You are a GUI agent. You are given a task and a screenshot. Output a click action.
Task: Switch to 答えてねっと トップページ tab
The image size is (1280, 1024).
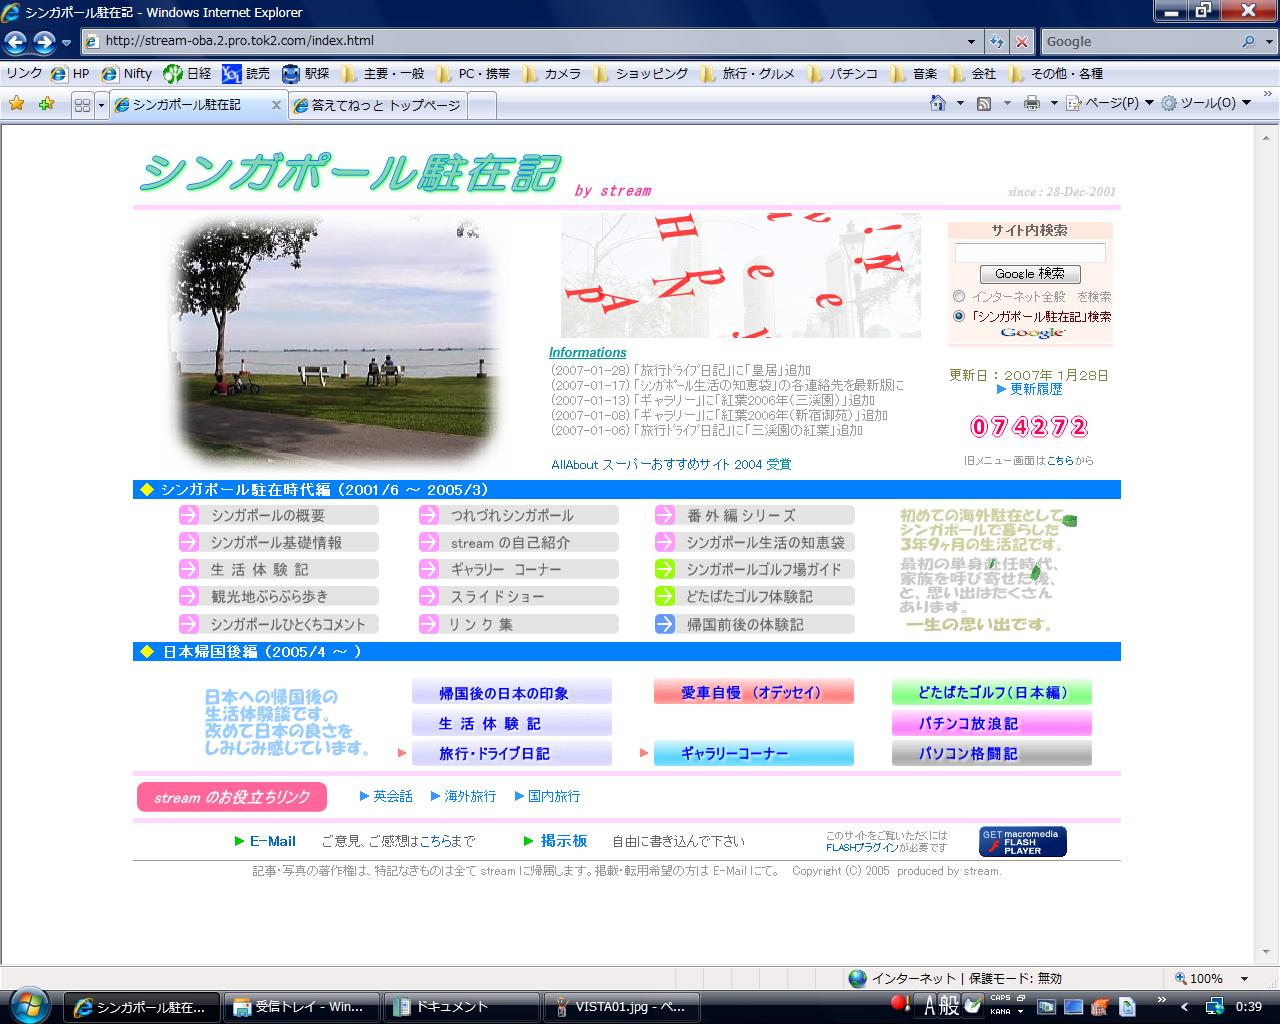[x=378, y=105]
